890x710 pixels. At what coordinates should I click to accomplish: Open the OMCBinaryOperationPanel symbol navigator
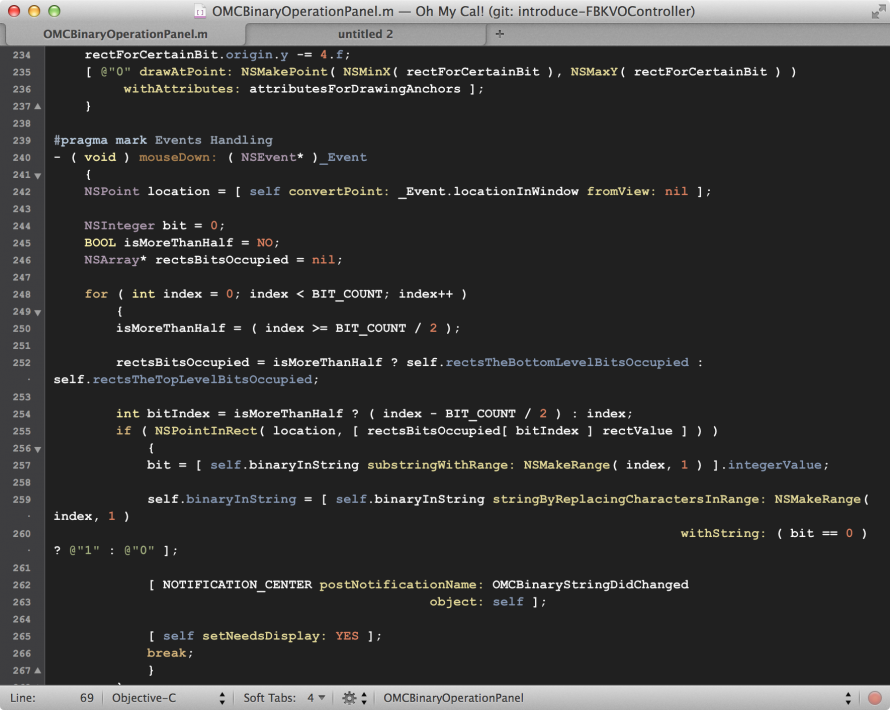click(x=453, y=697)
